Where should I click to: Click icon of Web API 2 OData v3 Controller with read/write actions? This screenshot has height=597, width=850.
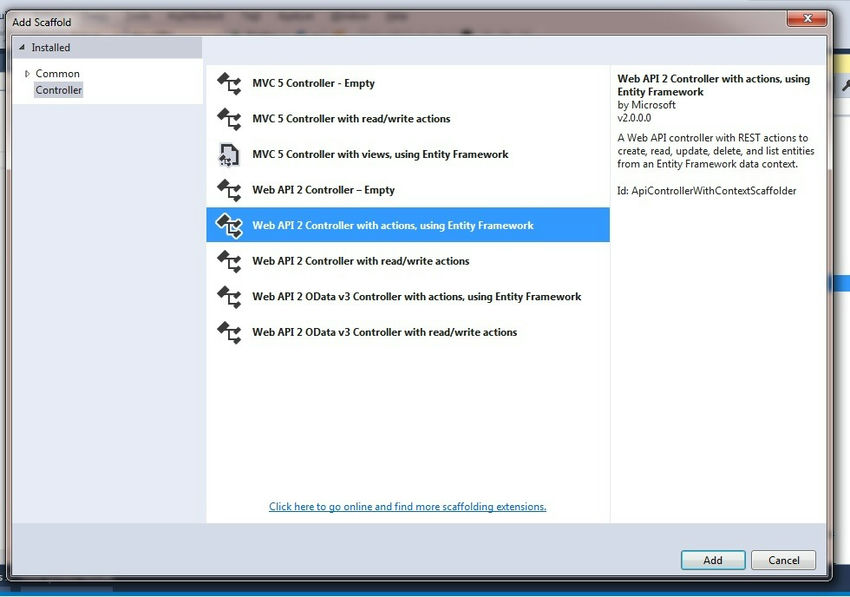(229, 332)
